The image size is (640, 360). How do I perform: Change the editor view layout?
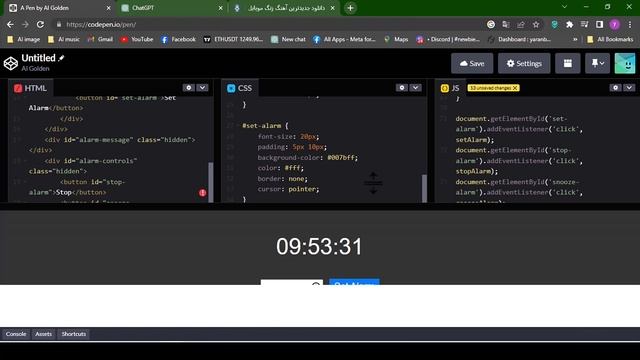[x=567, y=63]
